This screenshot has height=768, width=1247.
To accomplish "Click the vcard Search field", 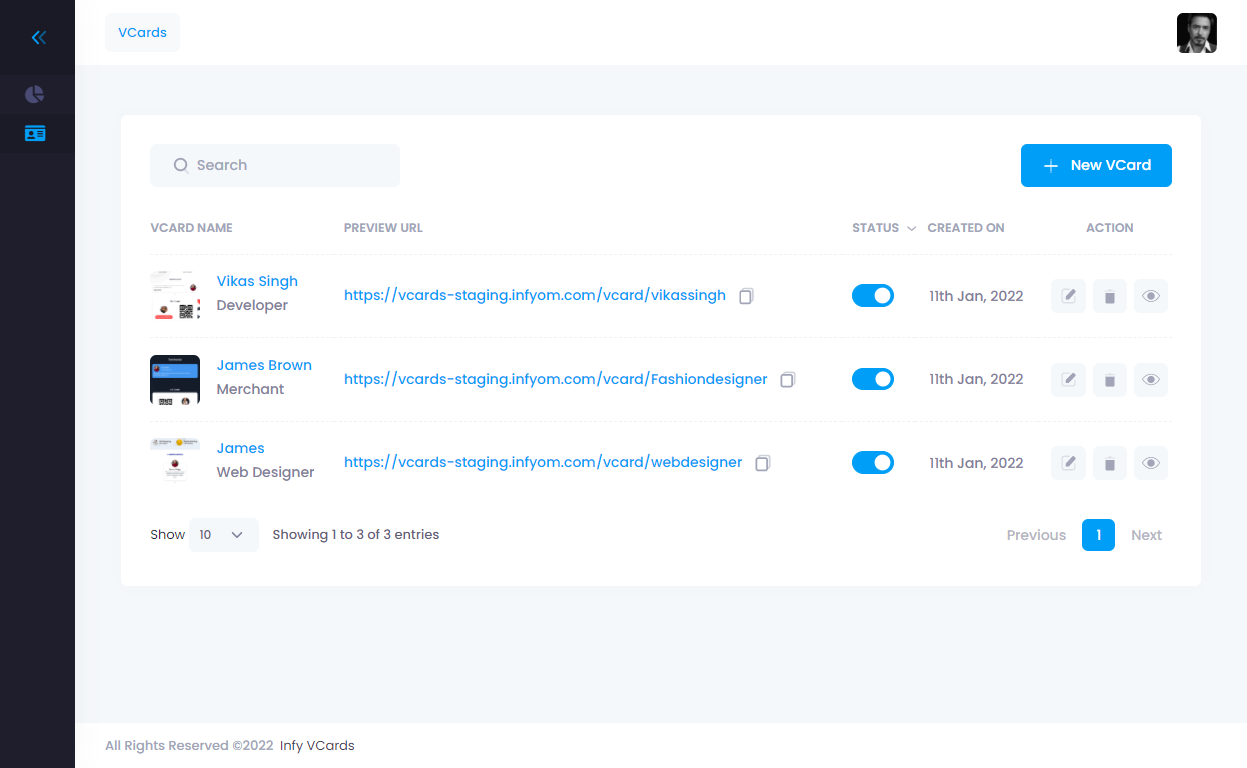I will point(275,165).
